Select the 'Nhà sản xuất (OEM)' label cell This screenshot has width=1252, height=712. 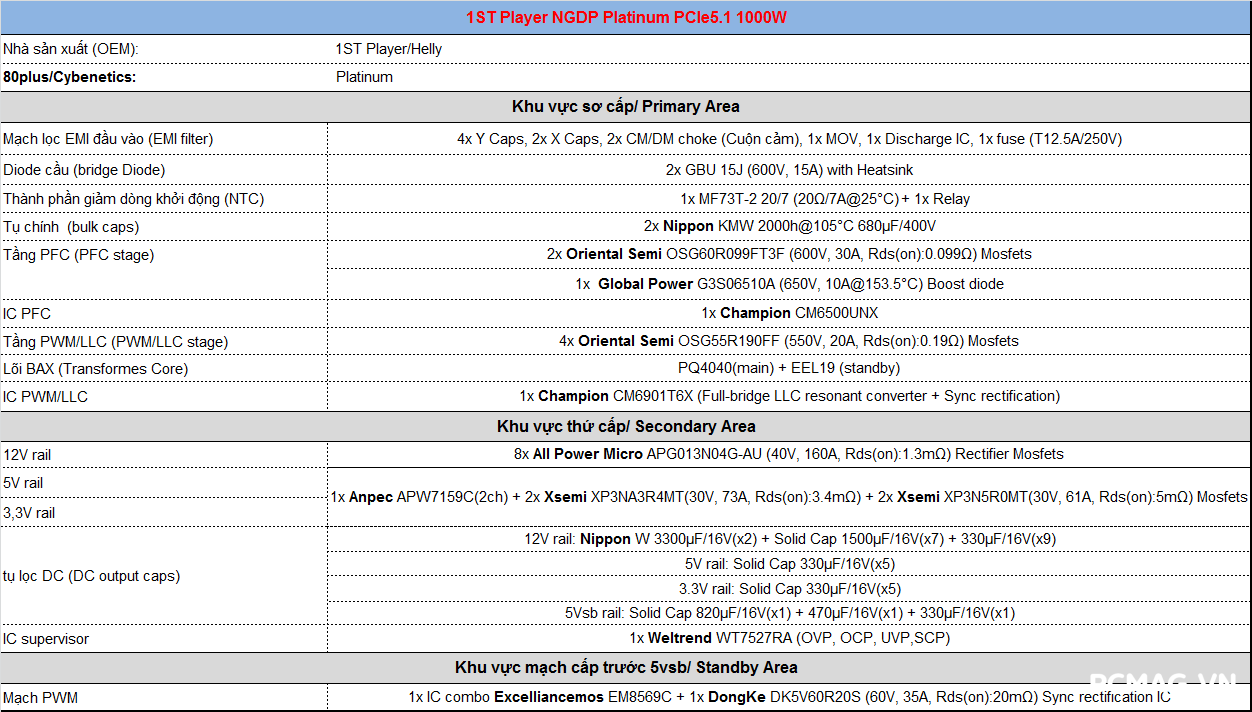[70, 49]
